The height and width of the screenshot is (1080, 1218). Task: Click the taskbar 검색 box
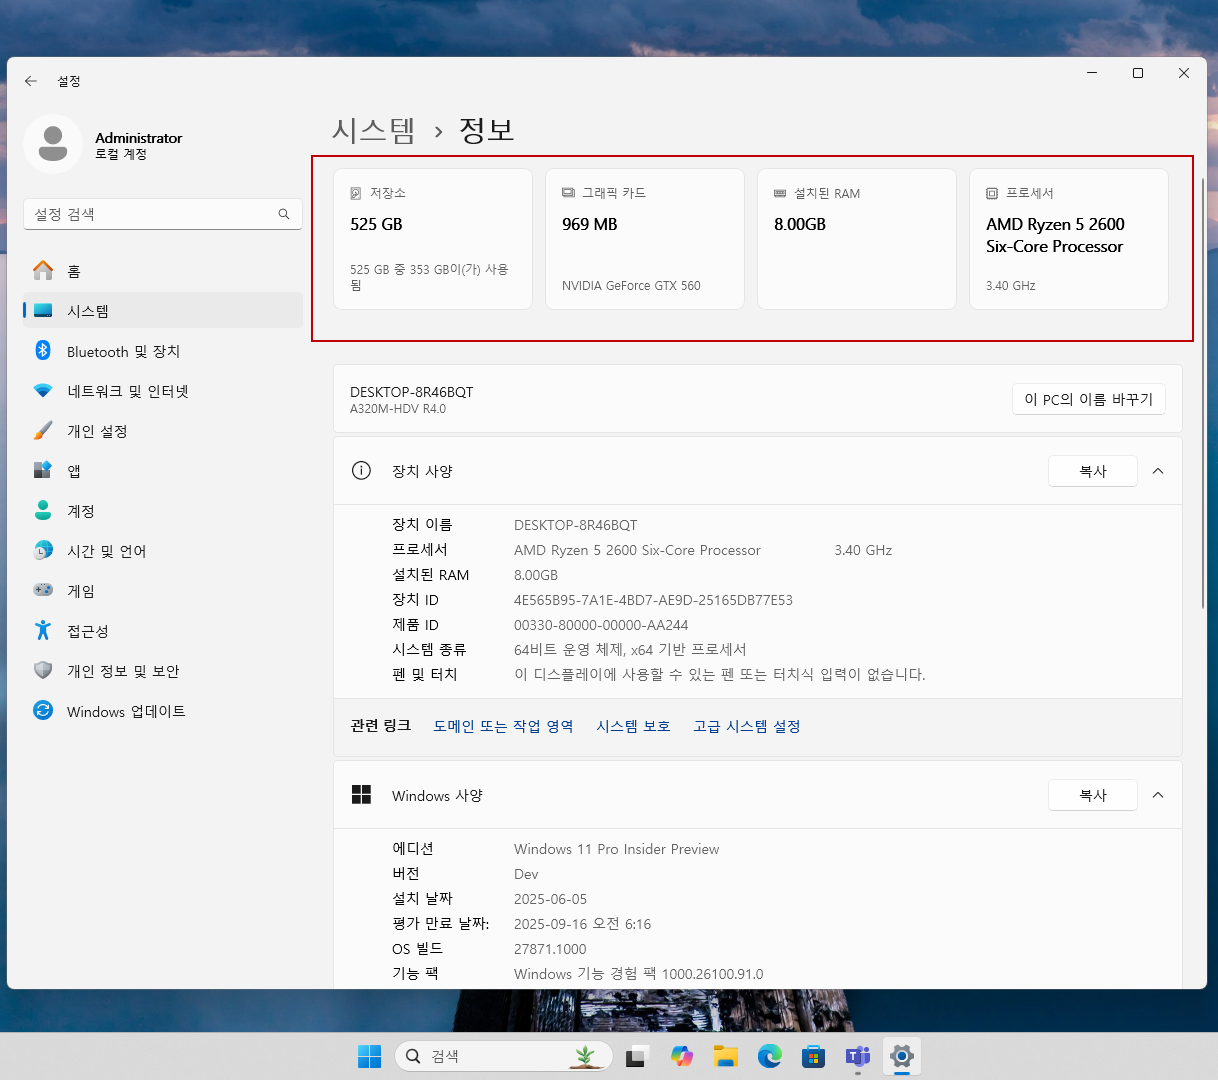tap(504, 1056)
